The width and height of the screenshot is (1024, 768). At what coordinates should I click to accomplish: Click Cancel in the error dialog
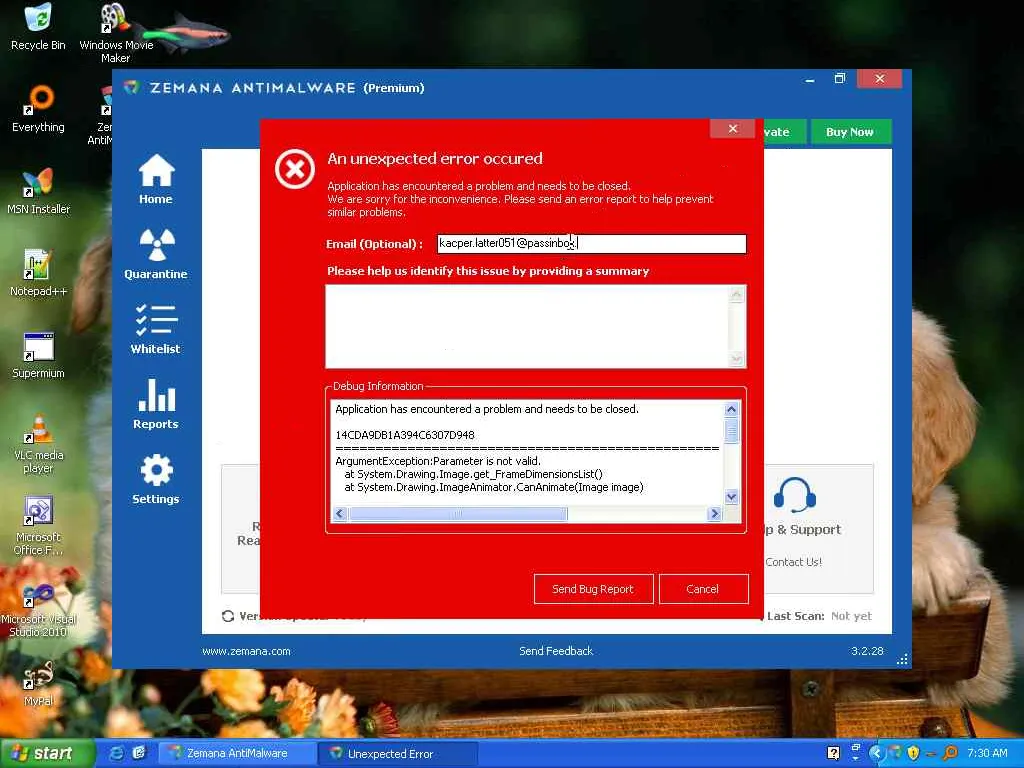pyautogui.click(x=703, y=589)
